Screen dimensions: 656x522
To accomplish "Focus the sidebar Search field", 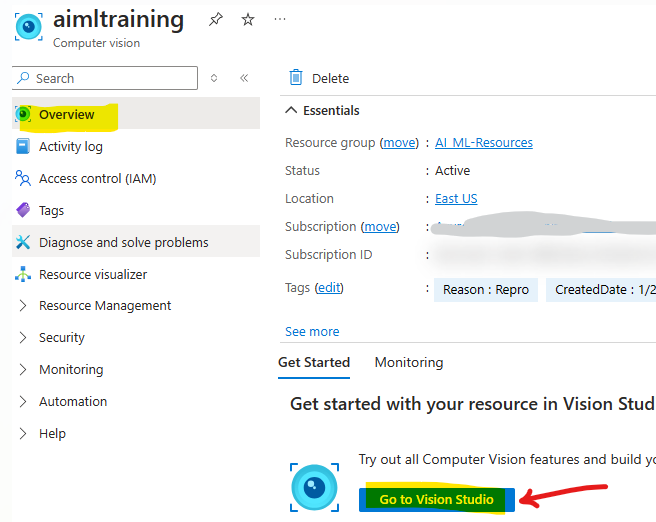I will 105,78.
